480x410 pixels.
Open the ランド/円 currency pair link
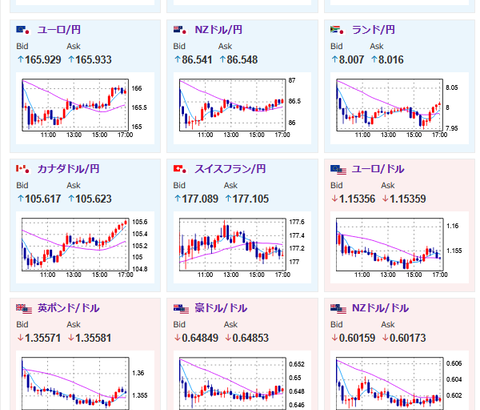click(373, 30)
